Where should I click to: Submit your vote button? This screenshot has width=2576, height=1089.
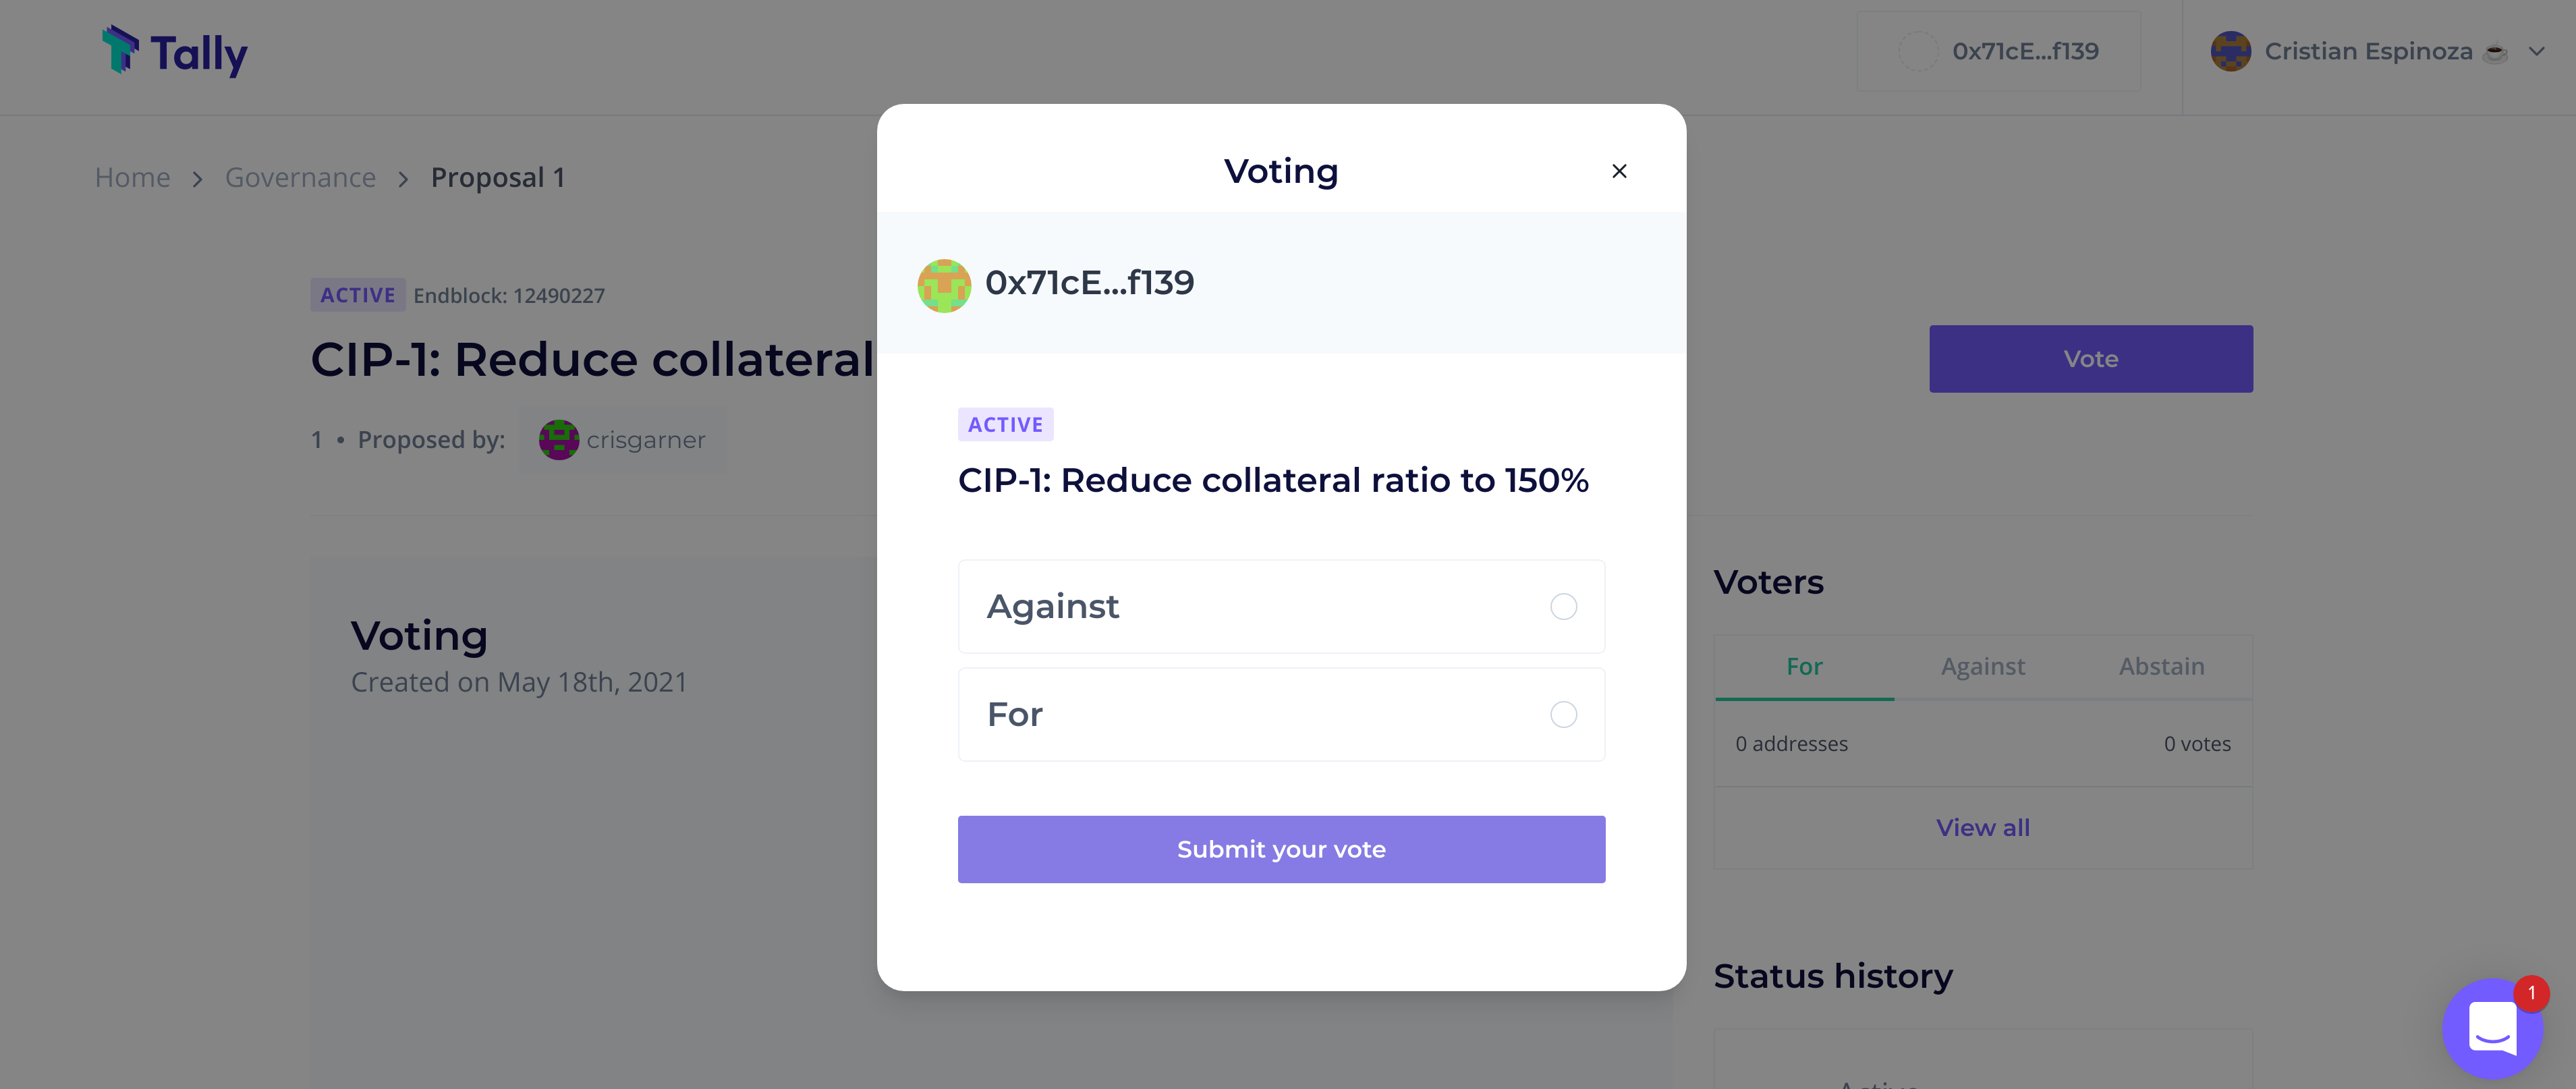1281,849
